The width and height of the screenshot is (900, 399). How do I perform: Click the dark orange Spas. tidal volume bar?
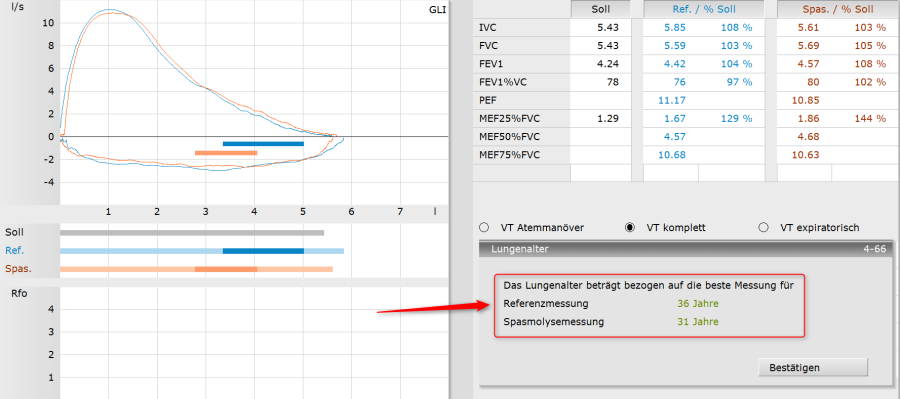[x=226, y=269]
